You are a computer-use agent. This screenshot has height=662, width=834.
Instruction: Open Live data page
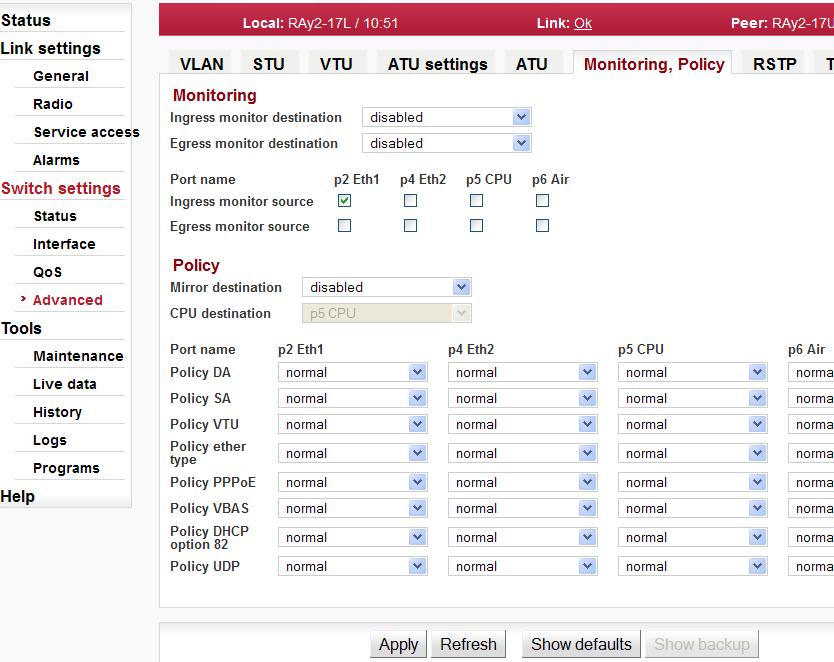click(x=64, y=384)
